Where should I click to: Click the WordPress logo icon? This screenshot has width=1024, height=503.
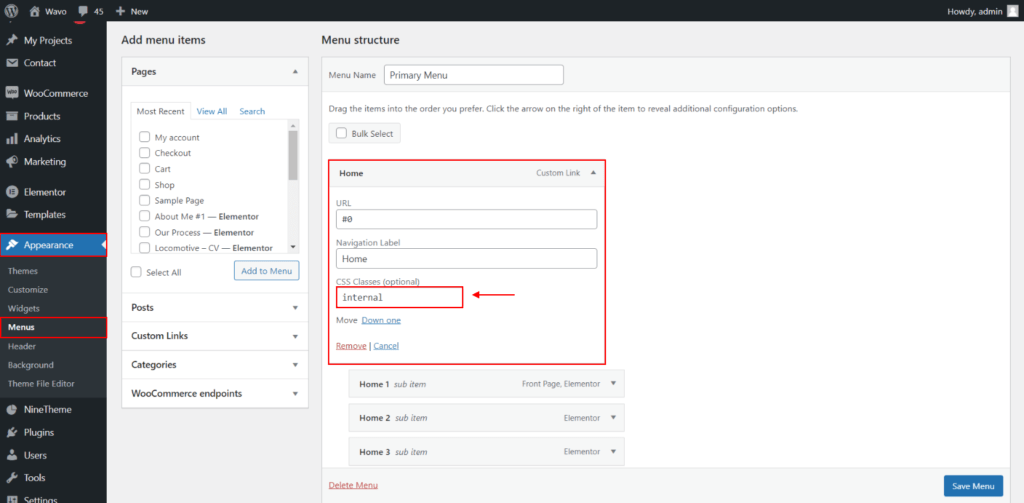tap(12, 10)
